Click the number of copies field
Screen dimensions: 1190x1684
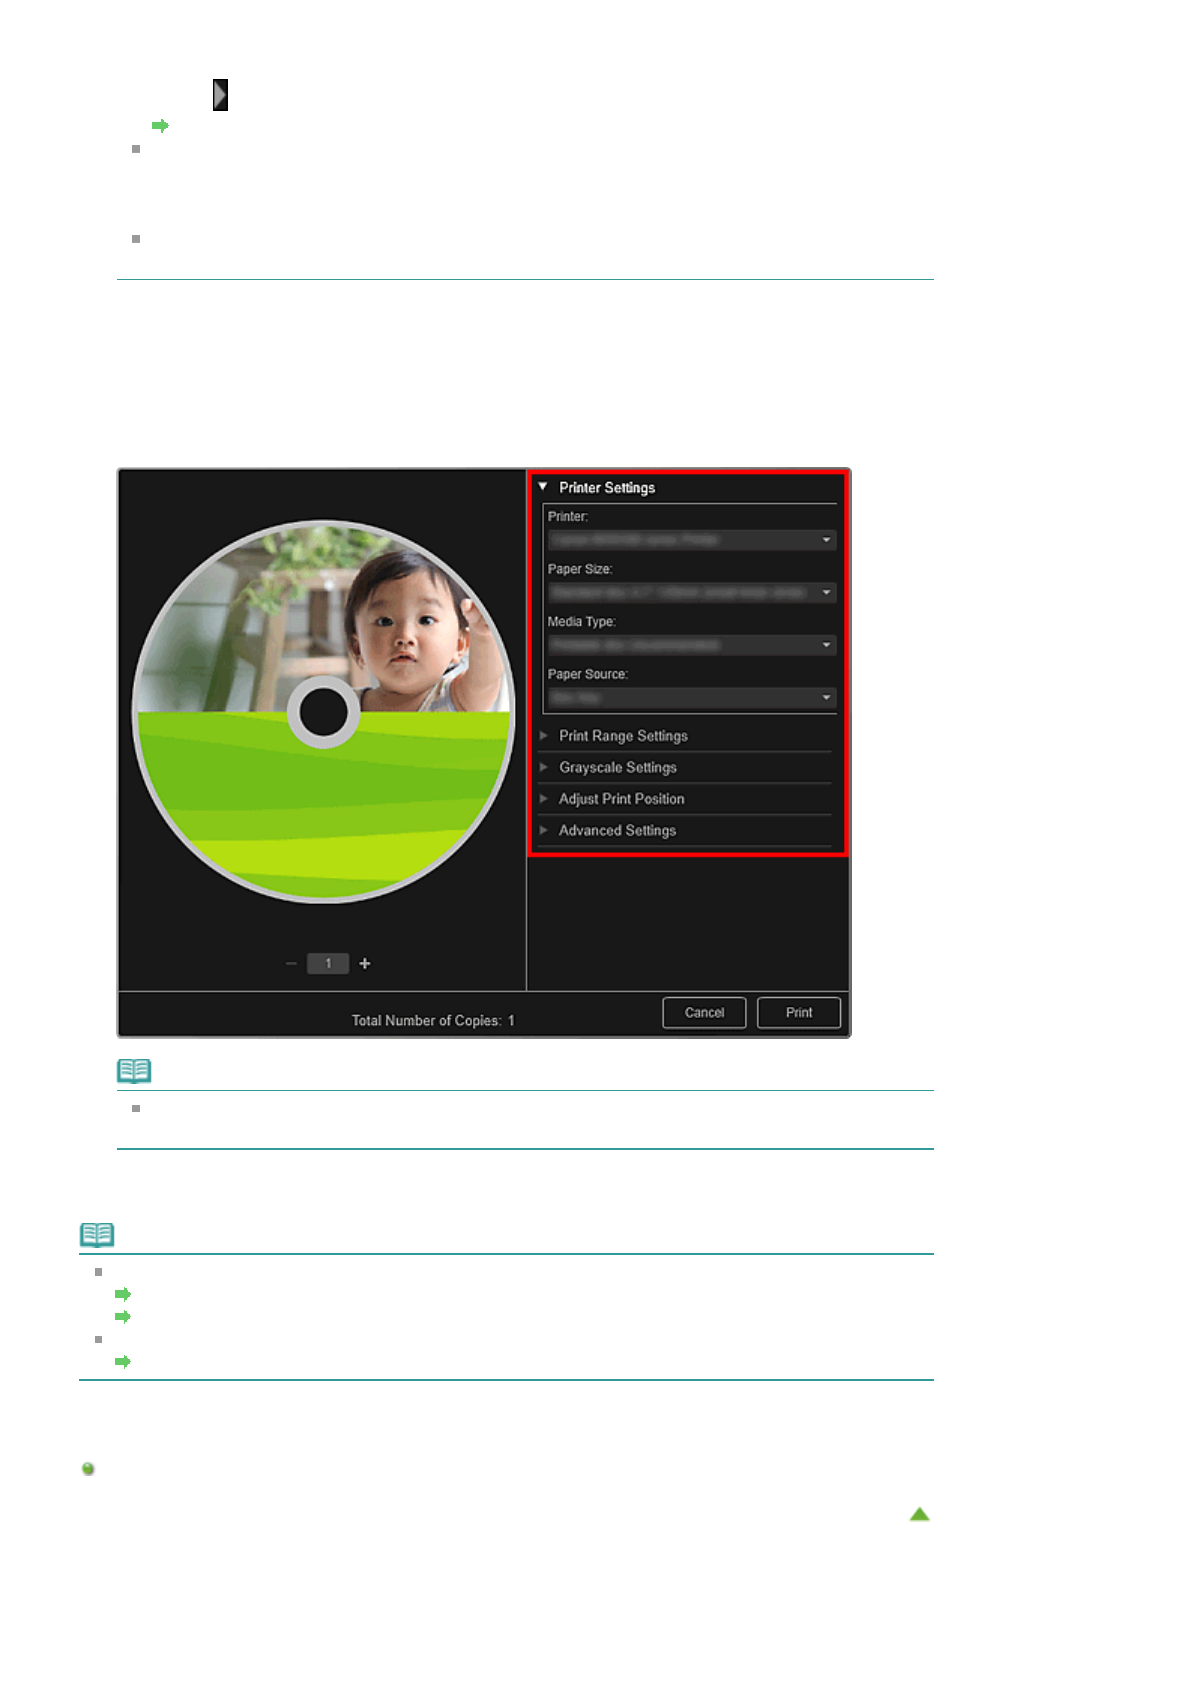pyautogui.click(x=328, y=963)
